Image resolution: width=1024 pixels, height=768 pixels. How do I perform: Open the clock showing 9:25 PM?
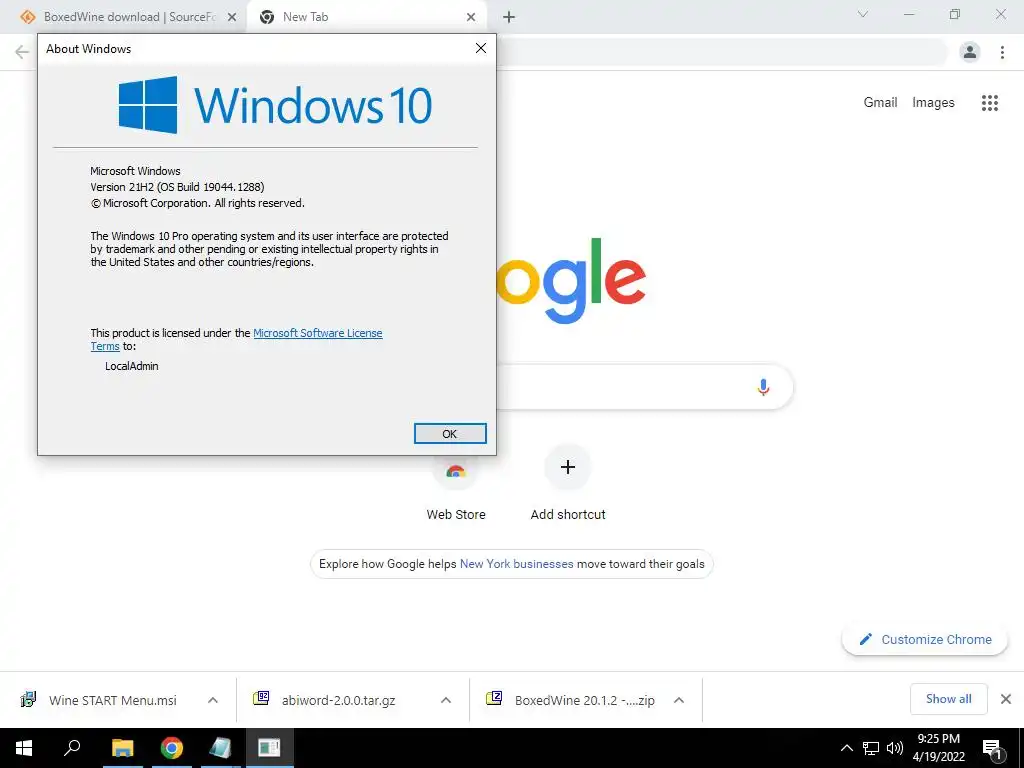[x=938, y=748]
